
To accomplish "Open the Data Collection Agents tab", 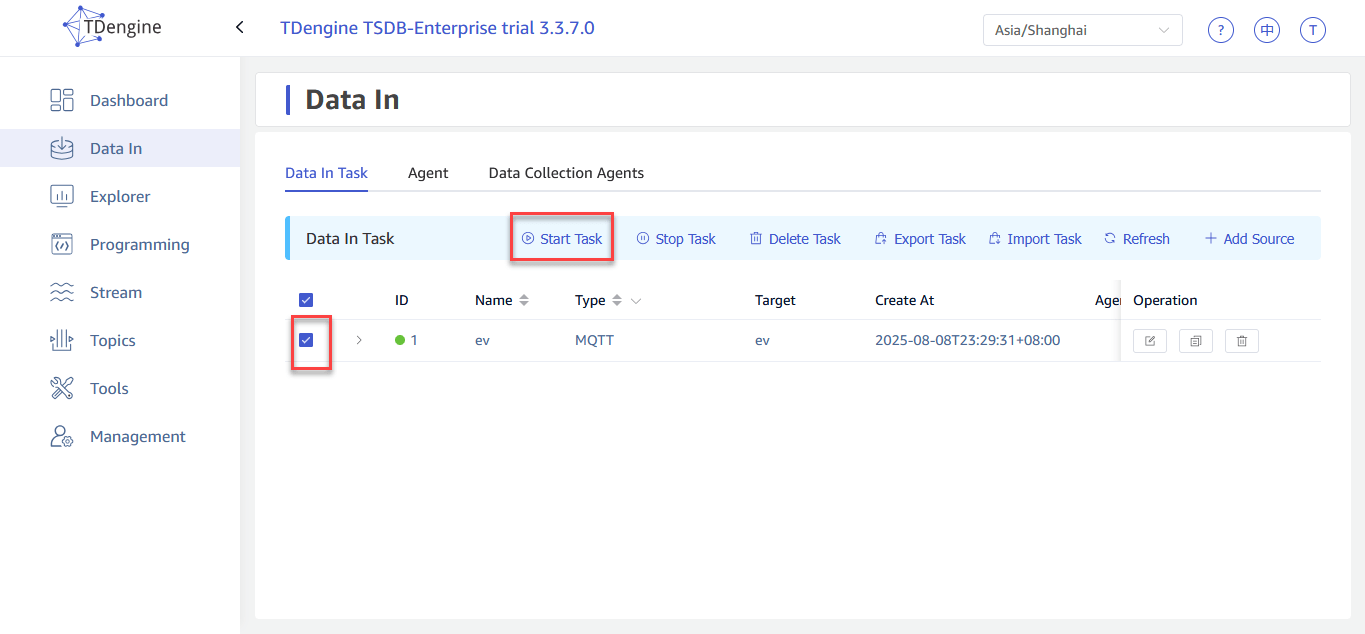I will point(566,173).
